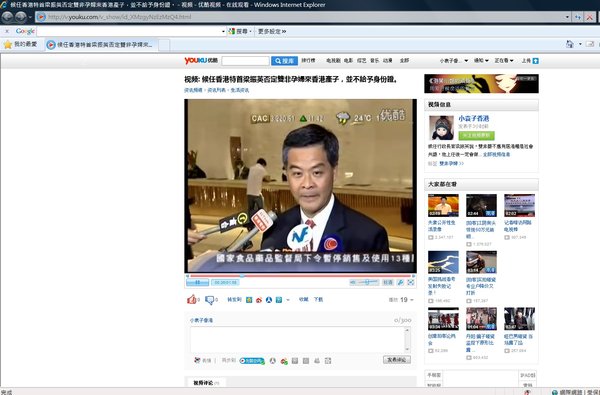
Task: Open the 全部视频信息 link
Action: [x=496, y=154]
